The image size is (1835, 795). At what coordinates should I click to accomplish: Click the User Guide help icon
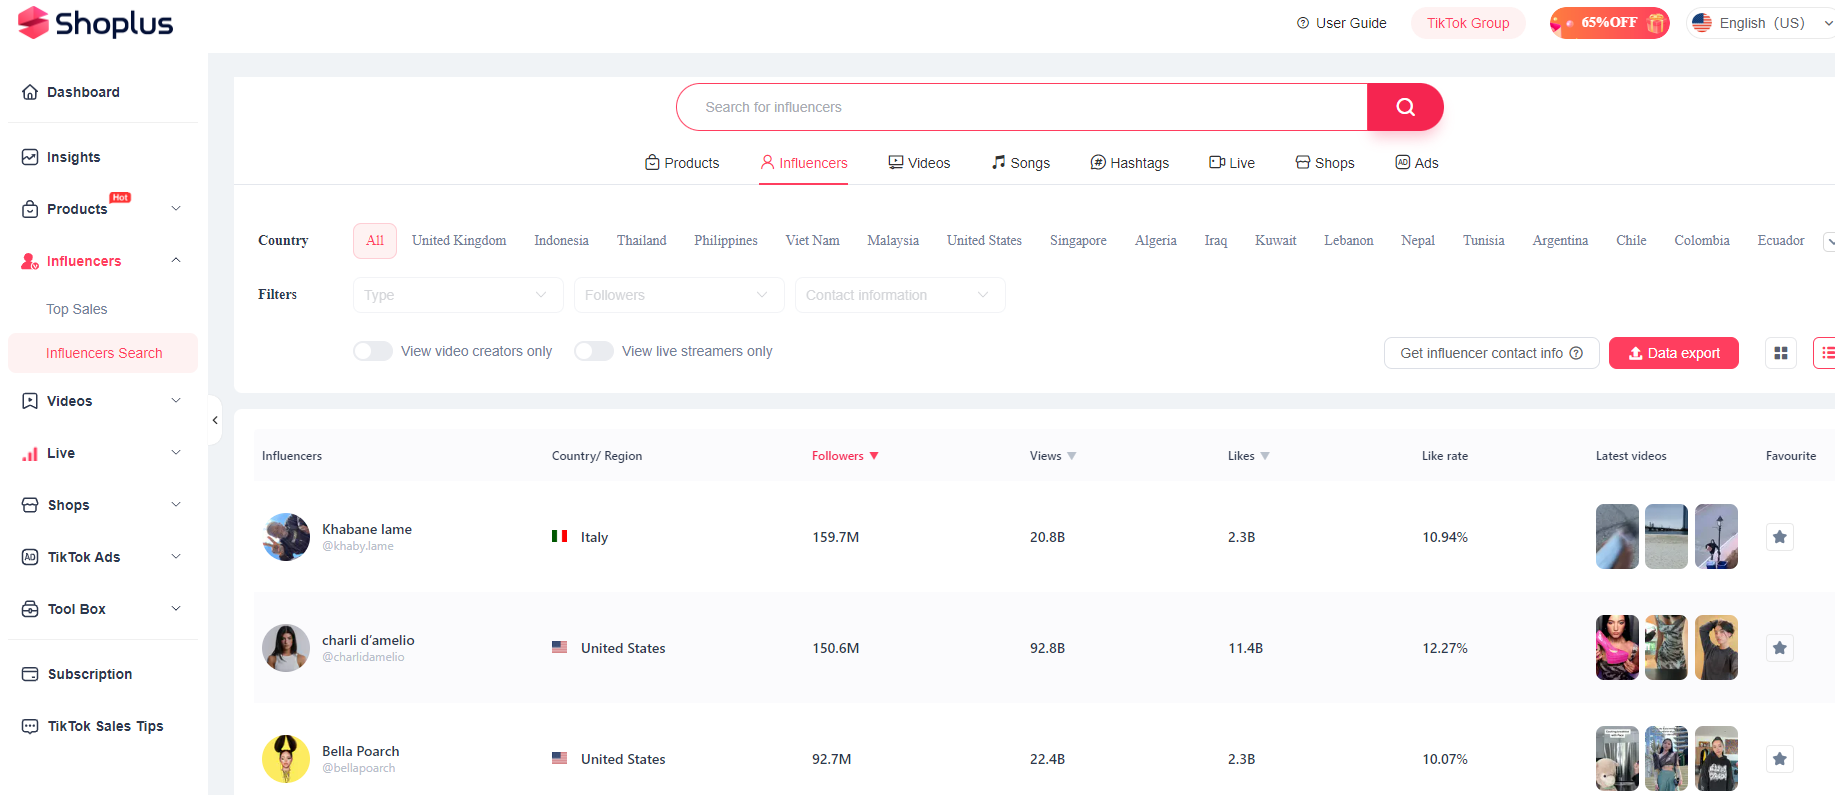tap(1303, 23)
